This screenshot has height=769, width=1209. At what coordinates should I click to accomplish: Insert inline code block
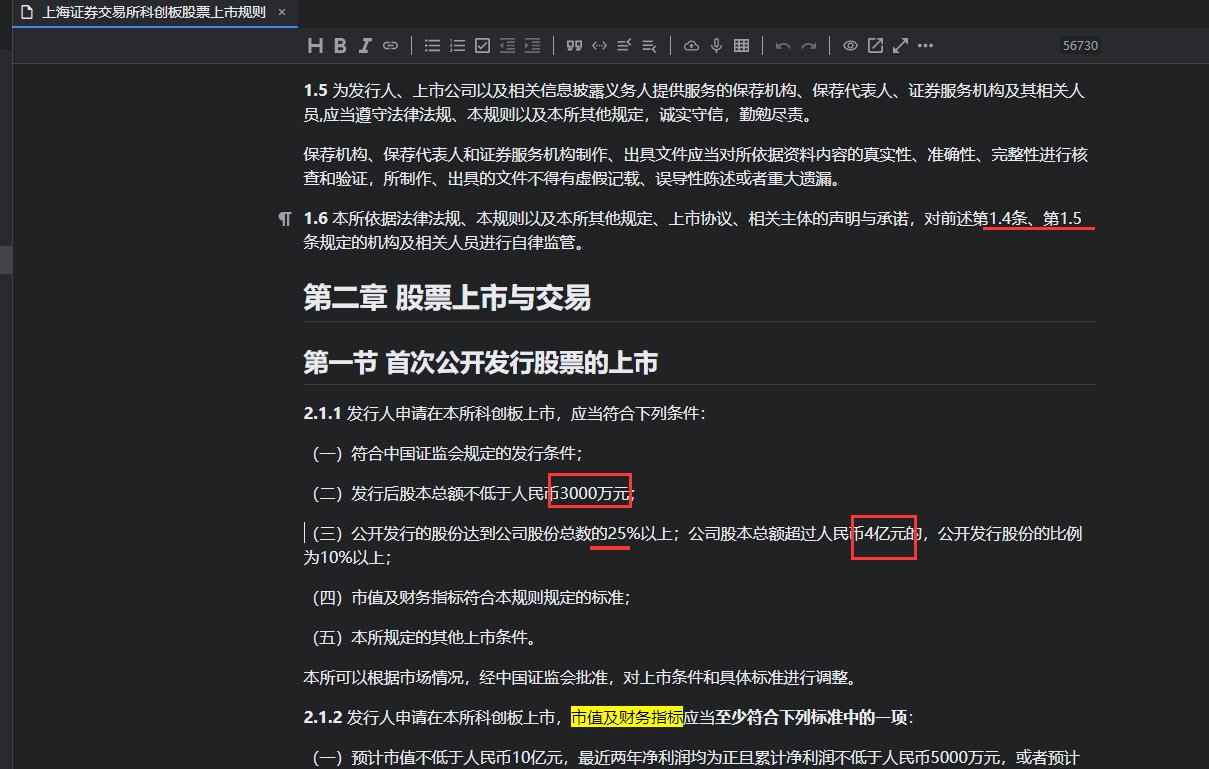[599, 45]
